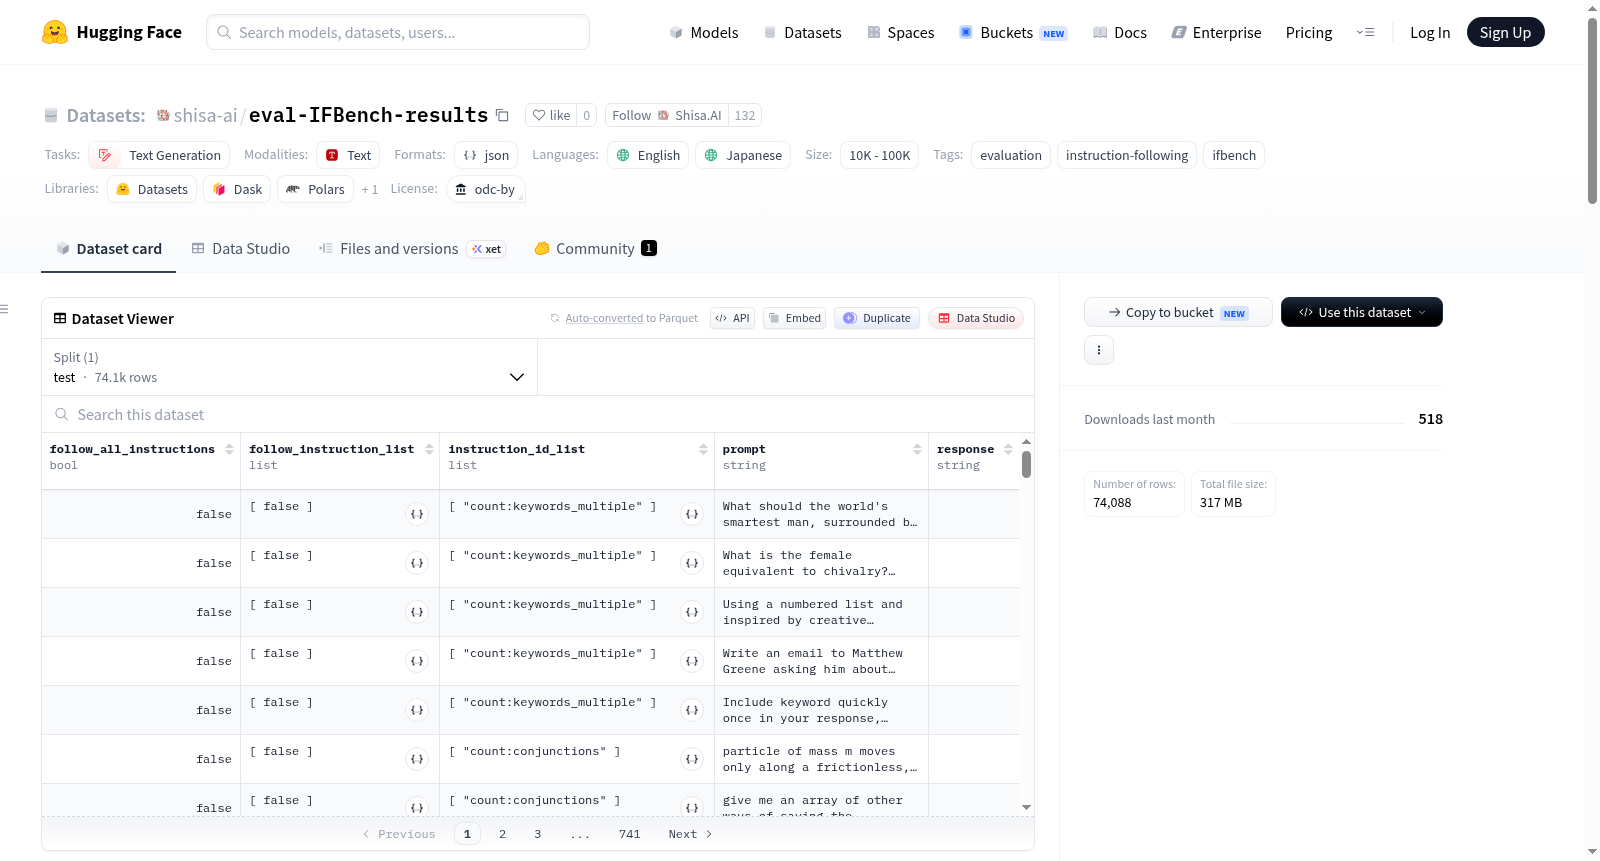Screen dimensions: 1600x861
Task: Click the shisa-ai organization avatar icon
Action: (163, 115)
